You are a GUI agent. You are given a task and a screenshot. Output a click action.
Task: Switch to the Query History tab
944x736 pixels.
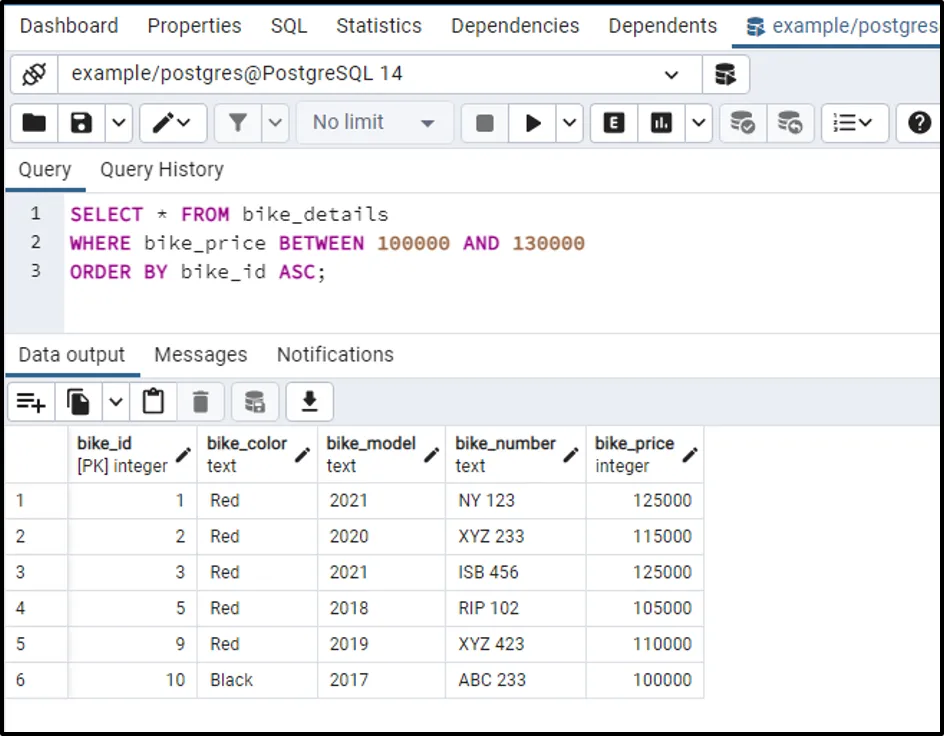click(162, 169)
